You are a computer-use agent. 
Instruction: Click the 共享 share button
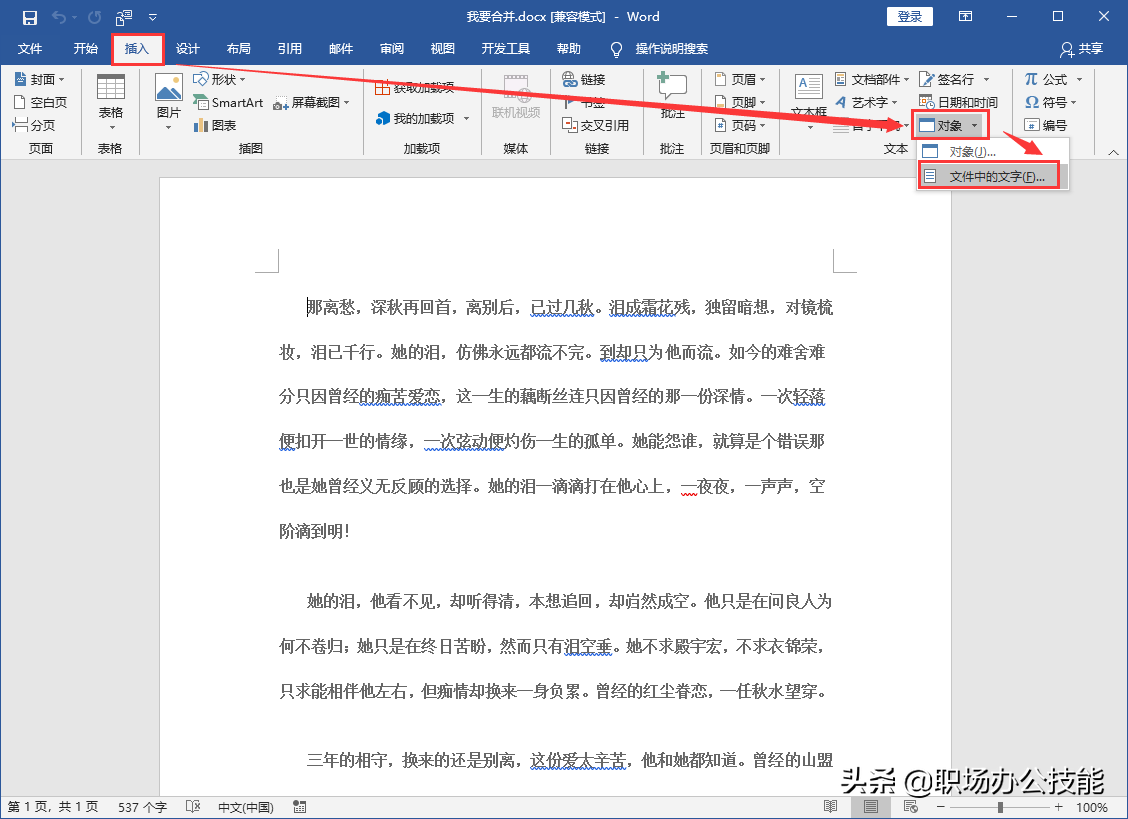pyautogui.click(x=1082, y=49)
